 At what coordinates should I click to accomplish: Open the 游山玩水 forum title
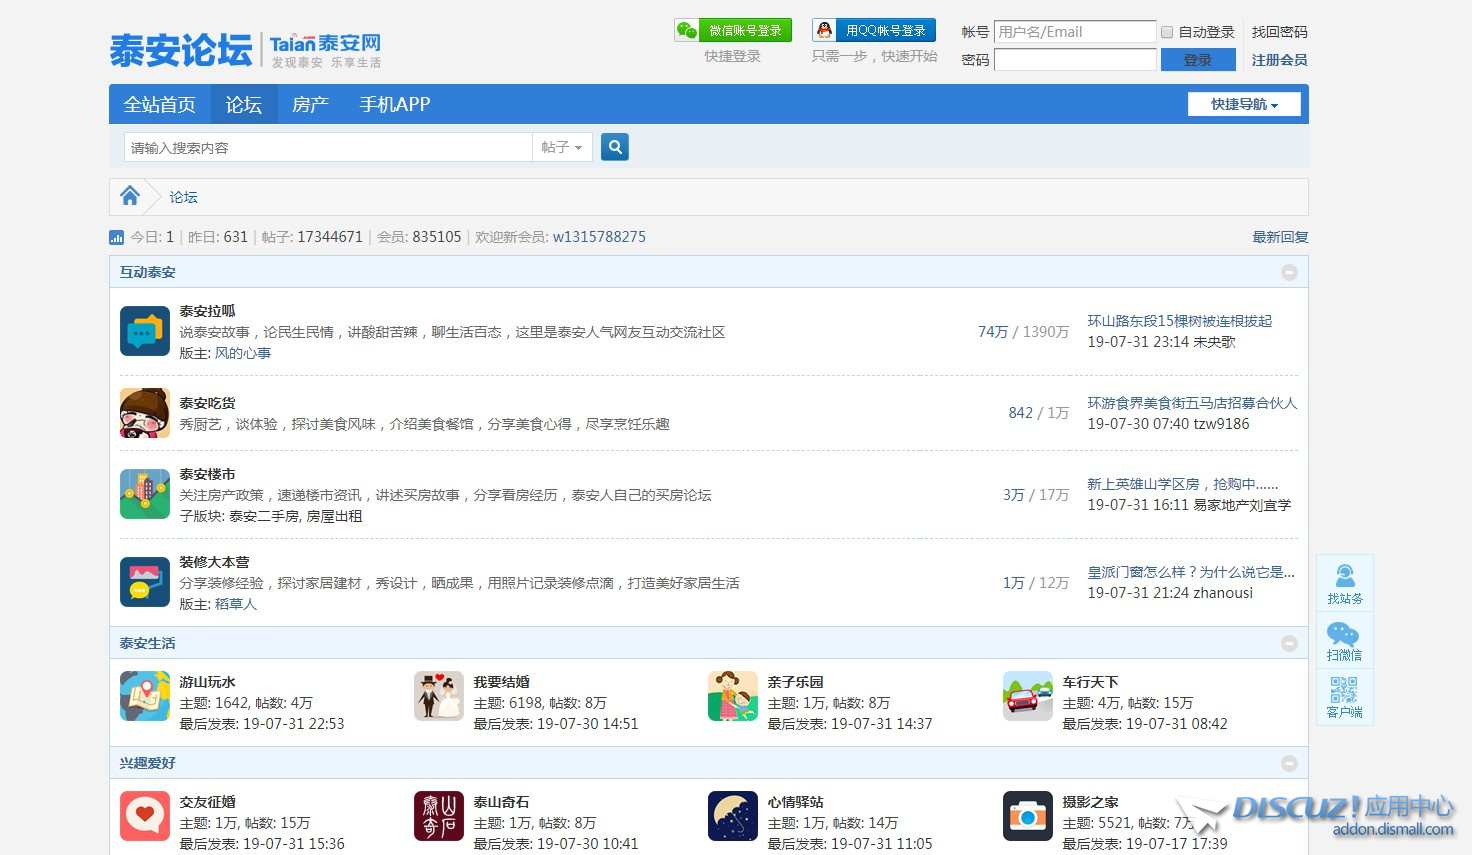pos(207,682)
